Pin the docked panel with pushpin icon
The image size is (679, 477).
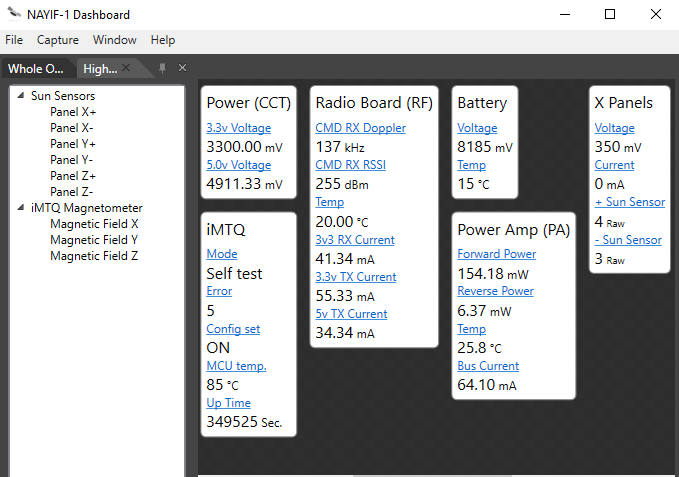(x=162, y=68)
